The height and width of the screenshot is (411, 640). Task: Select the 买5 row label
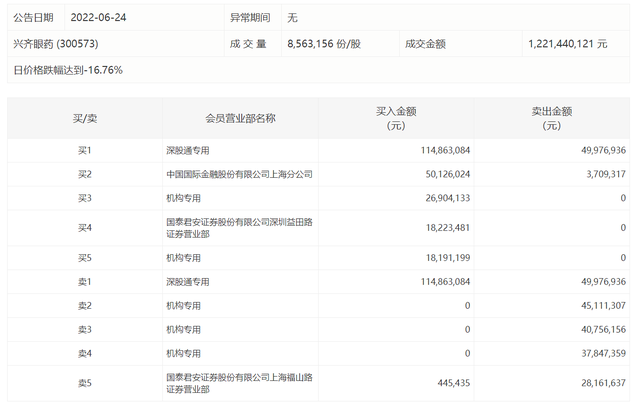tap(85, 258)
